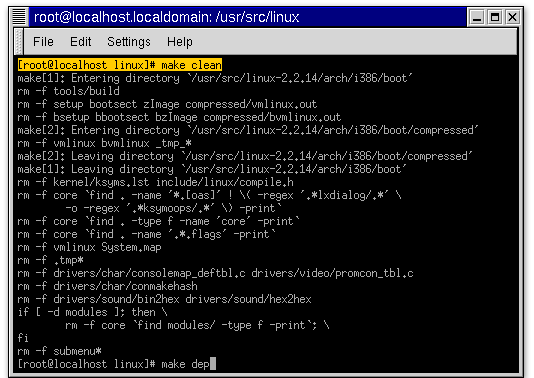Click the 'rm -f kernel/ksyms.lst' line
The width and height of the screenshot is (534, 378).
[155, 182]
